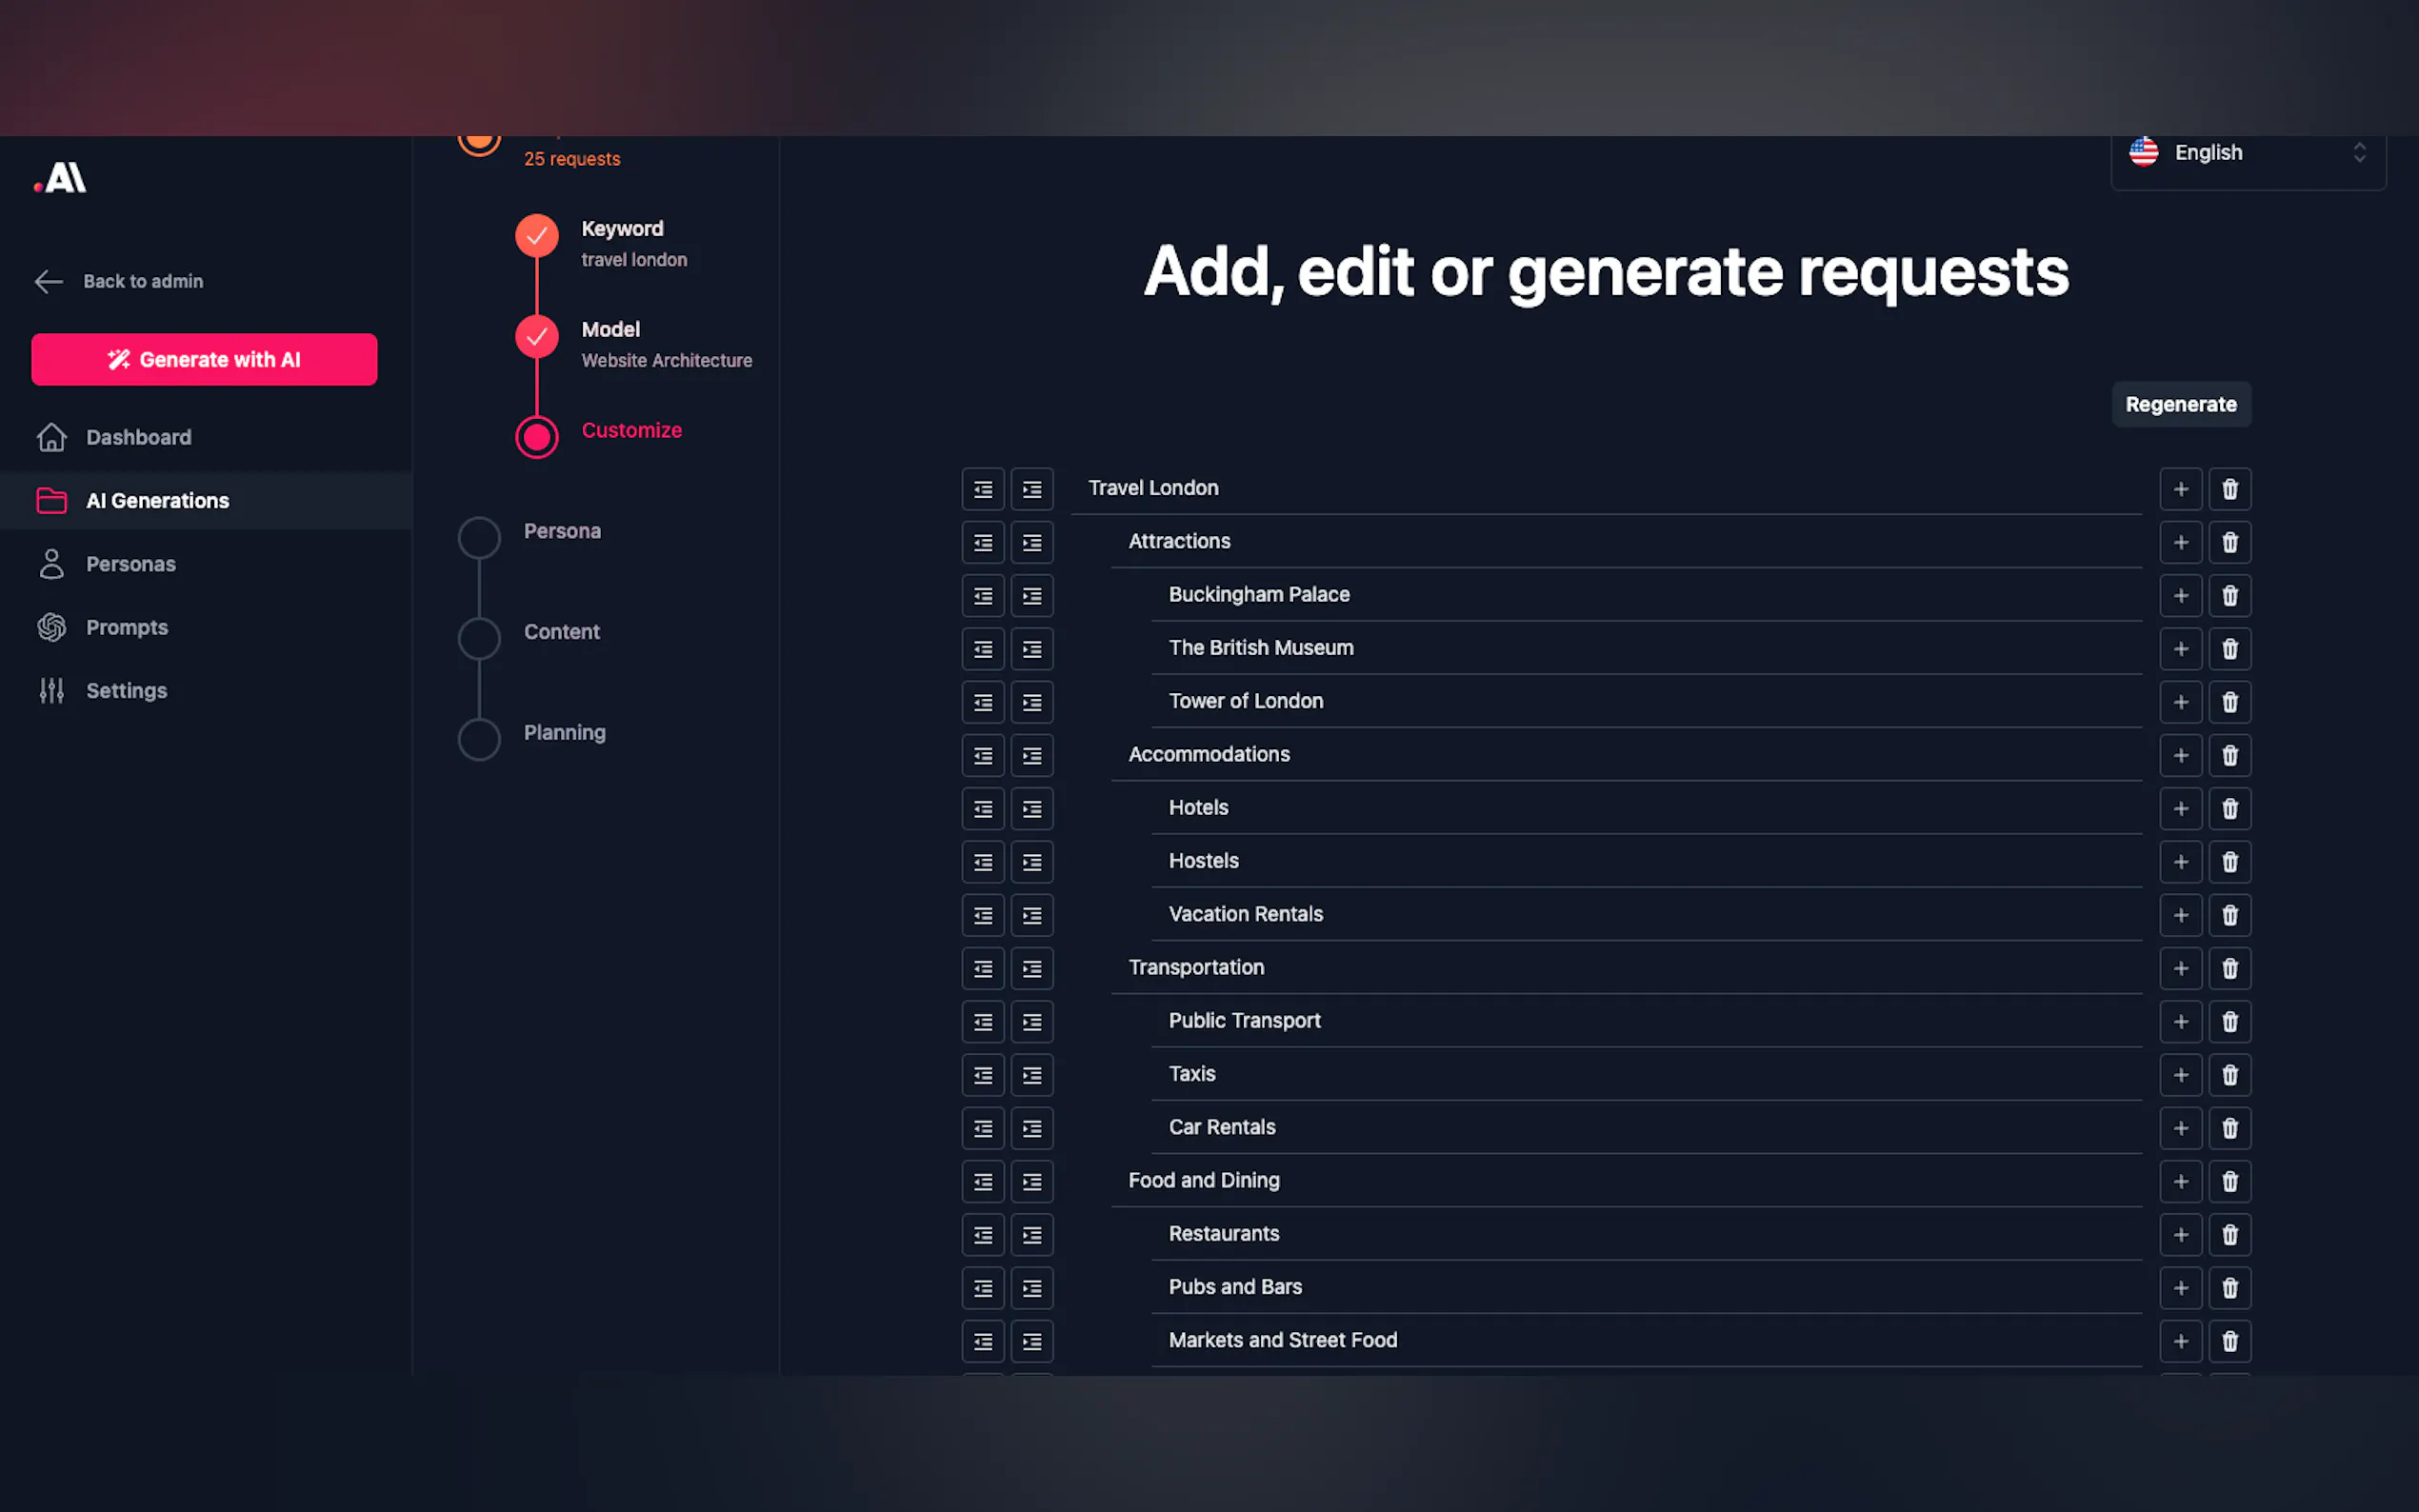Indent the Accommodations row

click(1031, 755)
